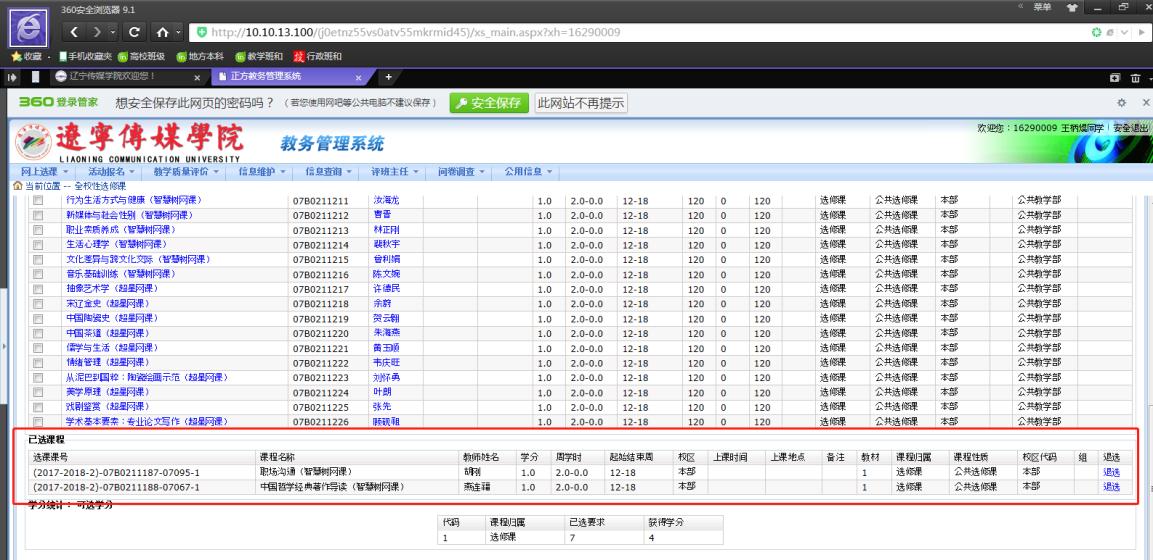Check the box for 生活心理学 course
The height and width of the screenshot is (560, 1153).
[x=38, y=245]
